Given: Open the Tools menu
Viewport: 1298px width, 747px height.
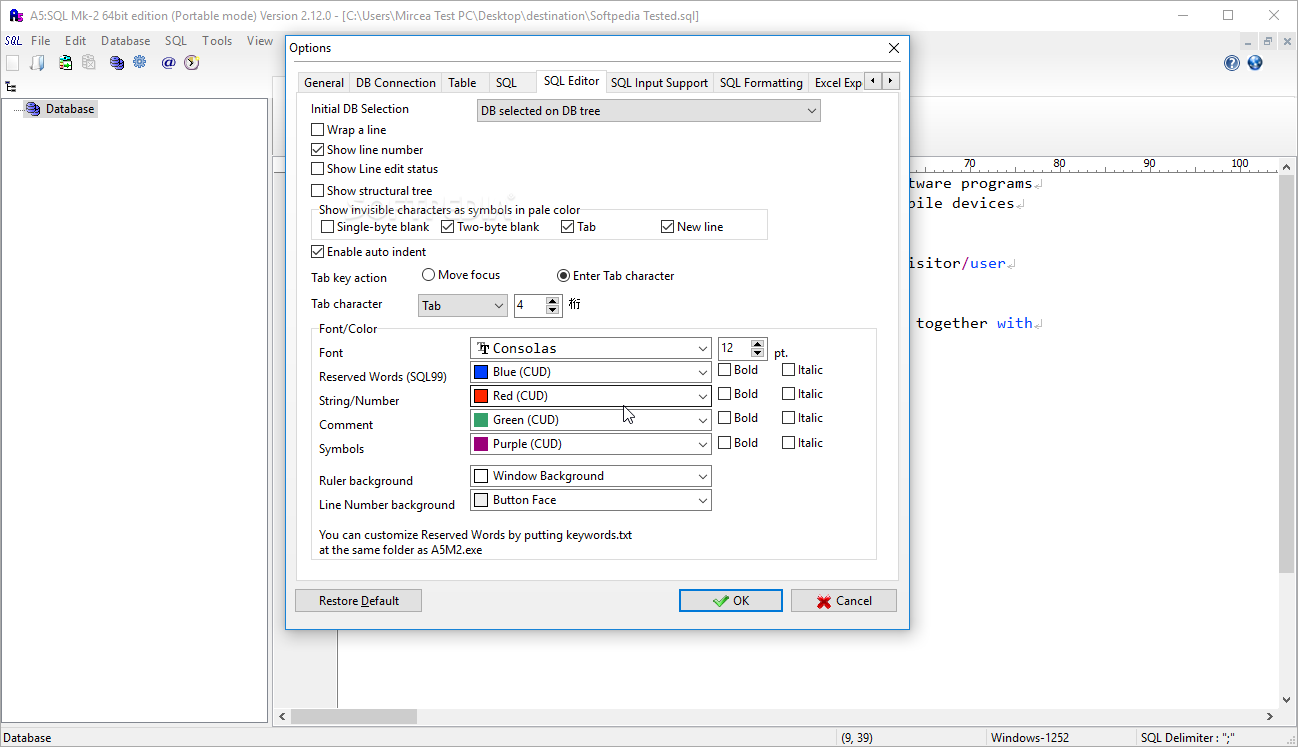Looking at the screenshot, I should 217,41.
